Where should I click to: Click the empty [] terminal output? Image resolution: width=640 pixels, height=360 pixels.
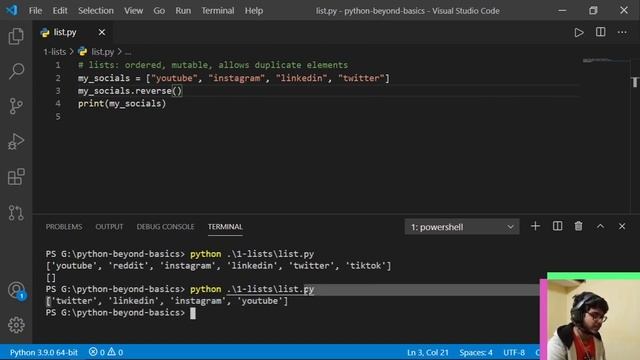(x=51, y=278)
